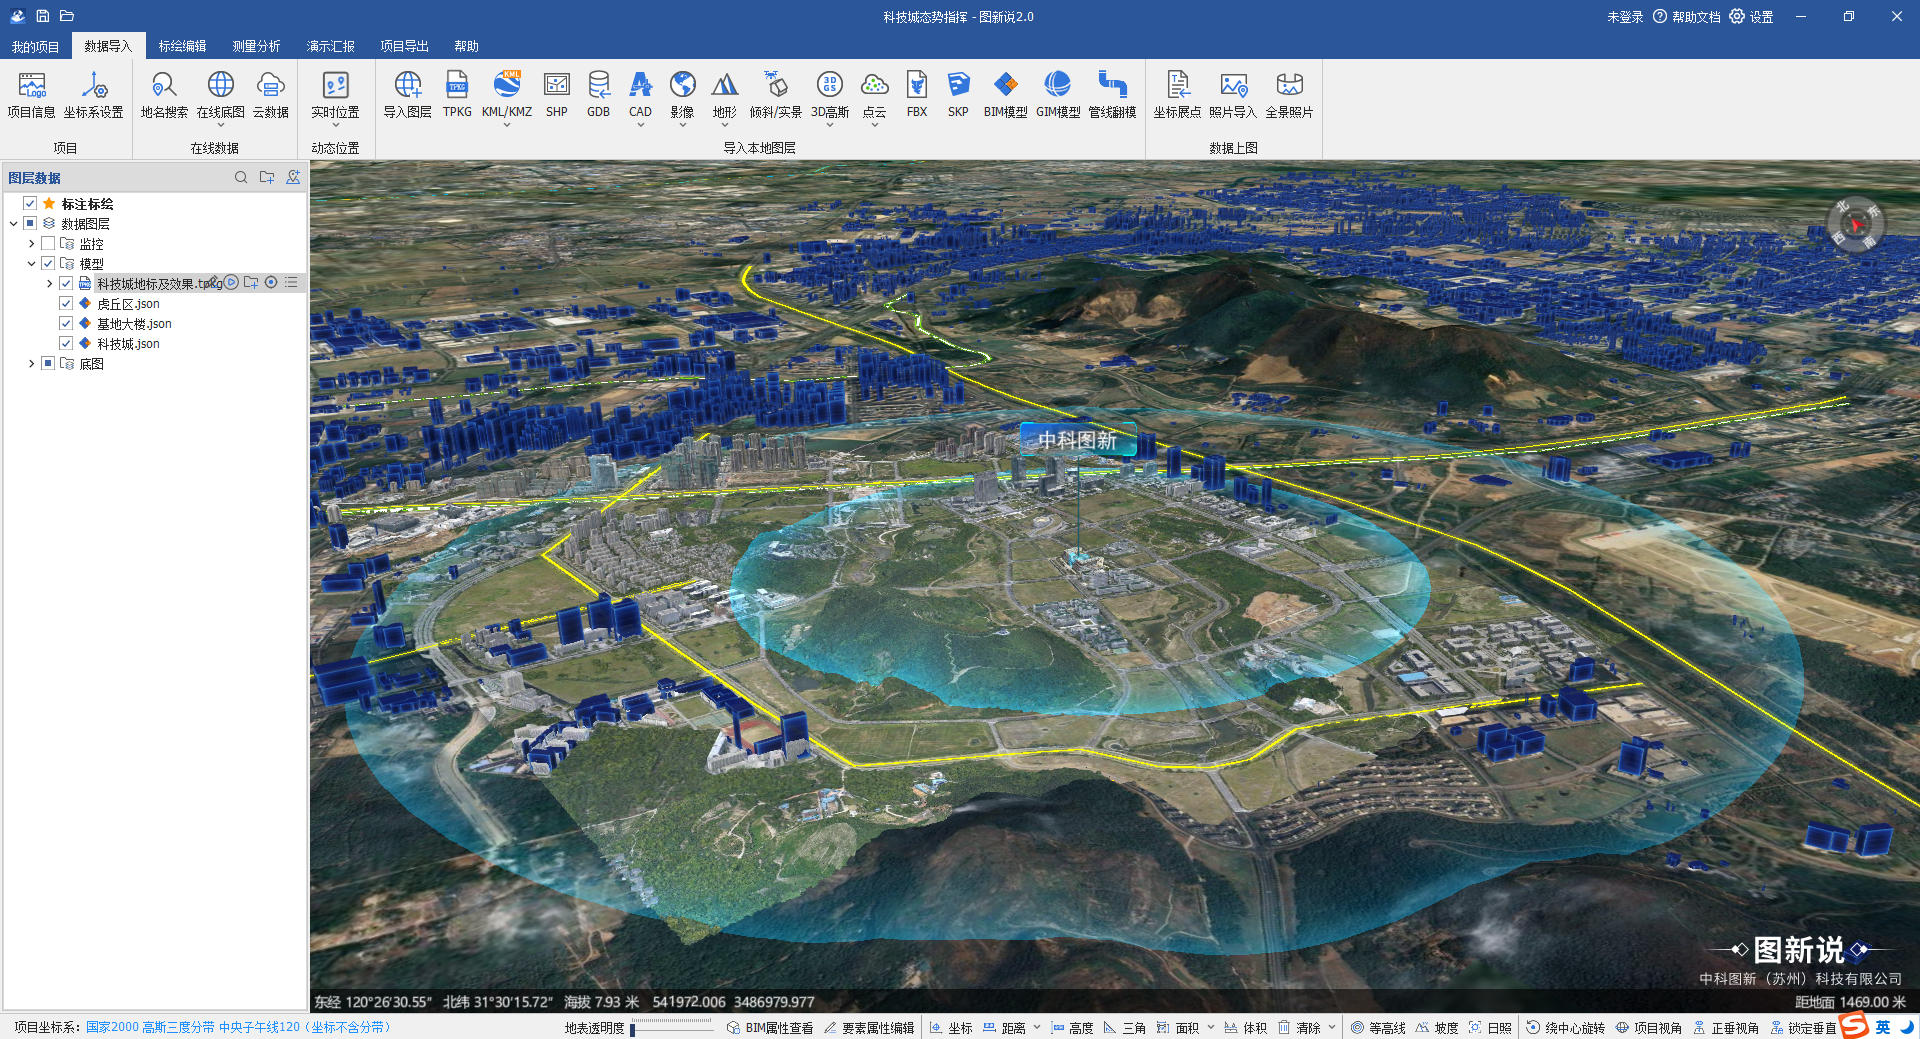The image size is (1920, 1039).
Task: Import a BIM模型 model
Action: click(1005, 95)
